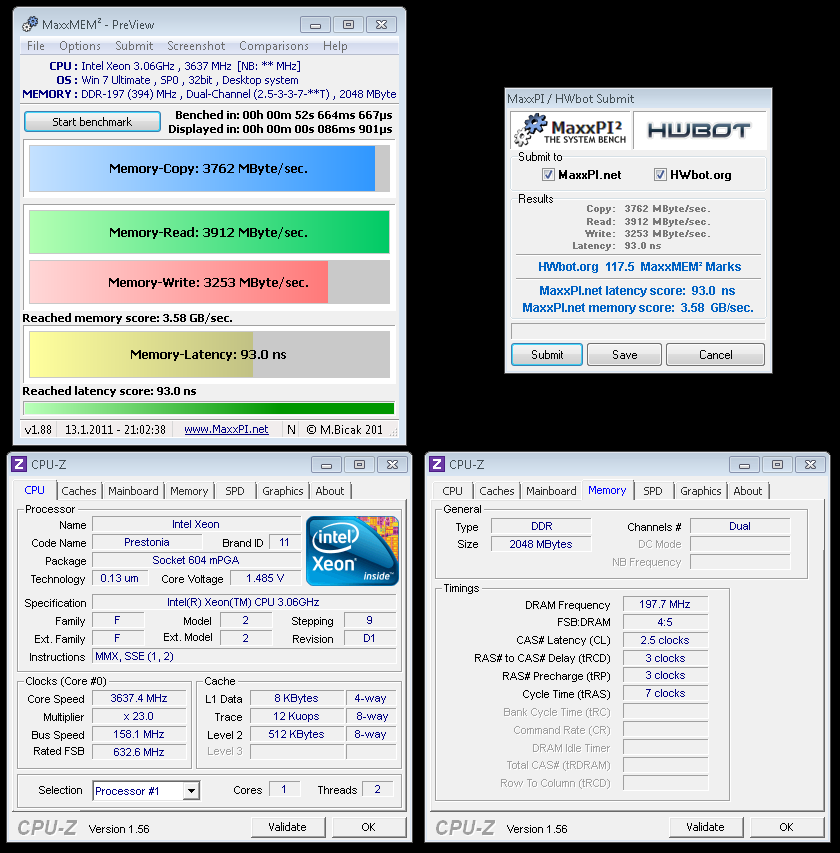Click the HWbot.org 117.5 MaxxMEM² Marks text
840x853 pixels.
639,267
